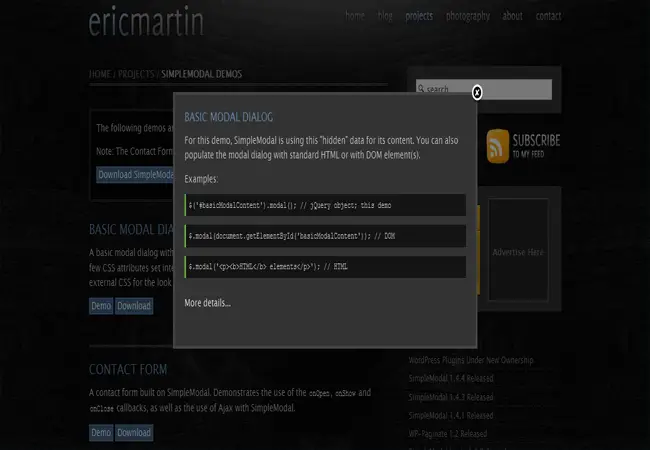Open the projects nav item
Image resolution: width=650 pixels, height=450 pixels.
click(x=419, y=16)
